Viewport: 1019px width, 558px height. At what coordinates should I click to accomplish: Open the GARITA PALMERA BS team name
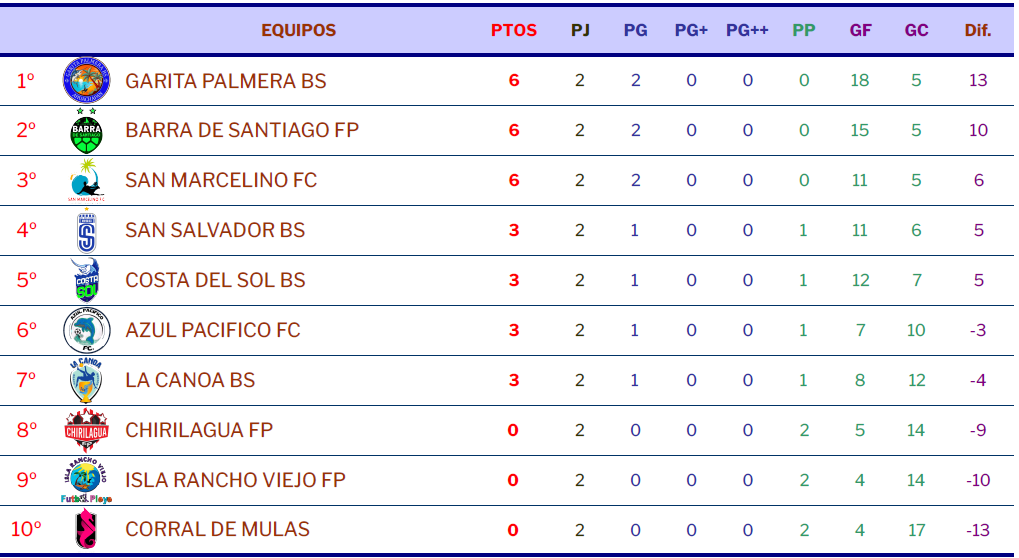[226, 81]
